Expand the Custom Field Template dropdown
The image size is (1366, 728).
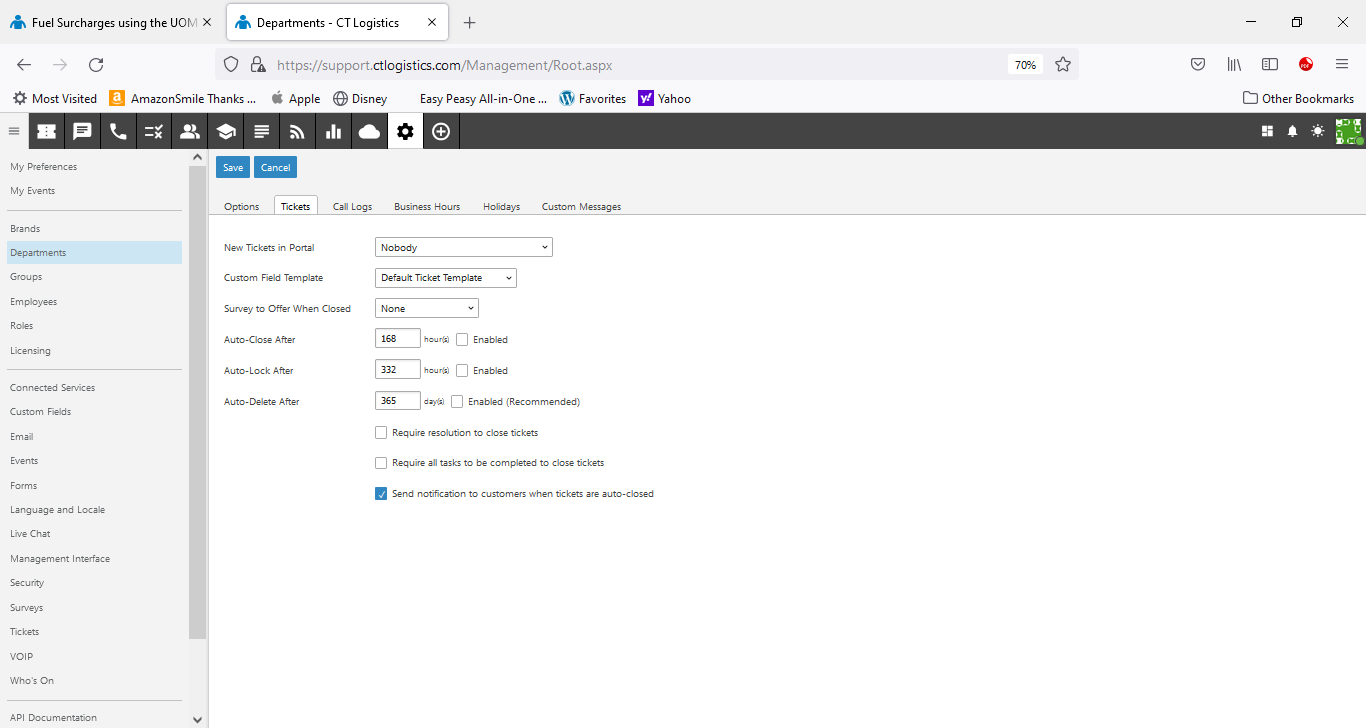tap(445, 278)
